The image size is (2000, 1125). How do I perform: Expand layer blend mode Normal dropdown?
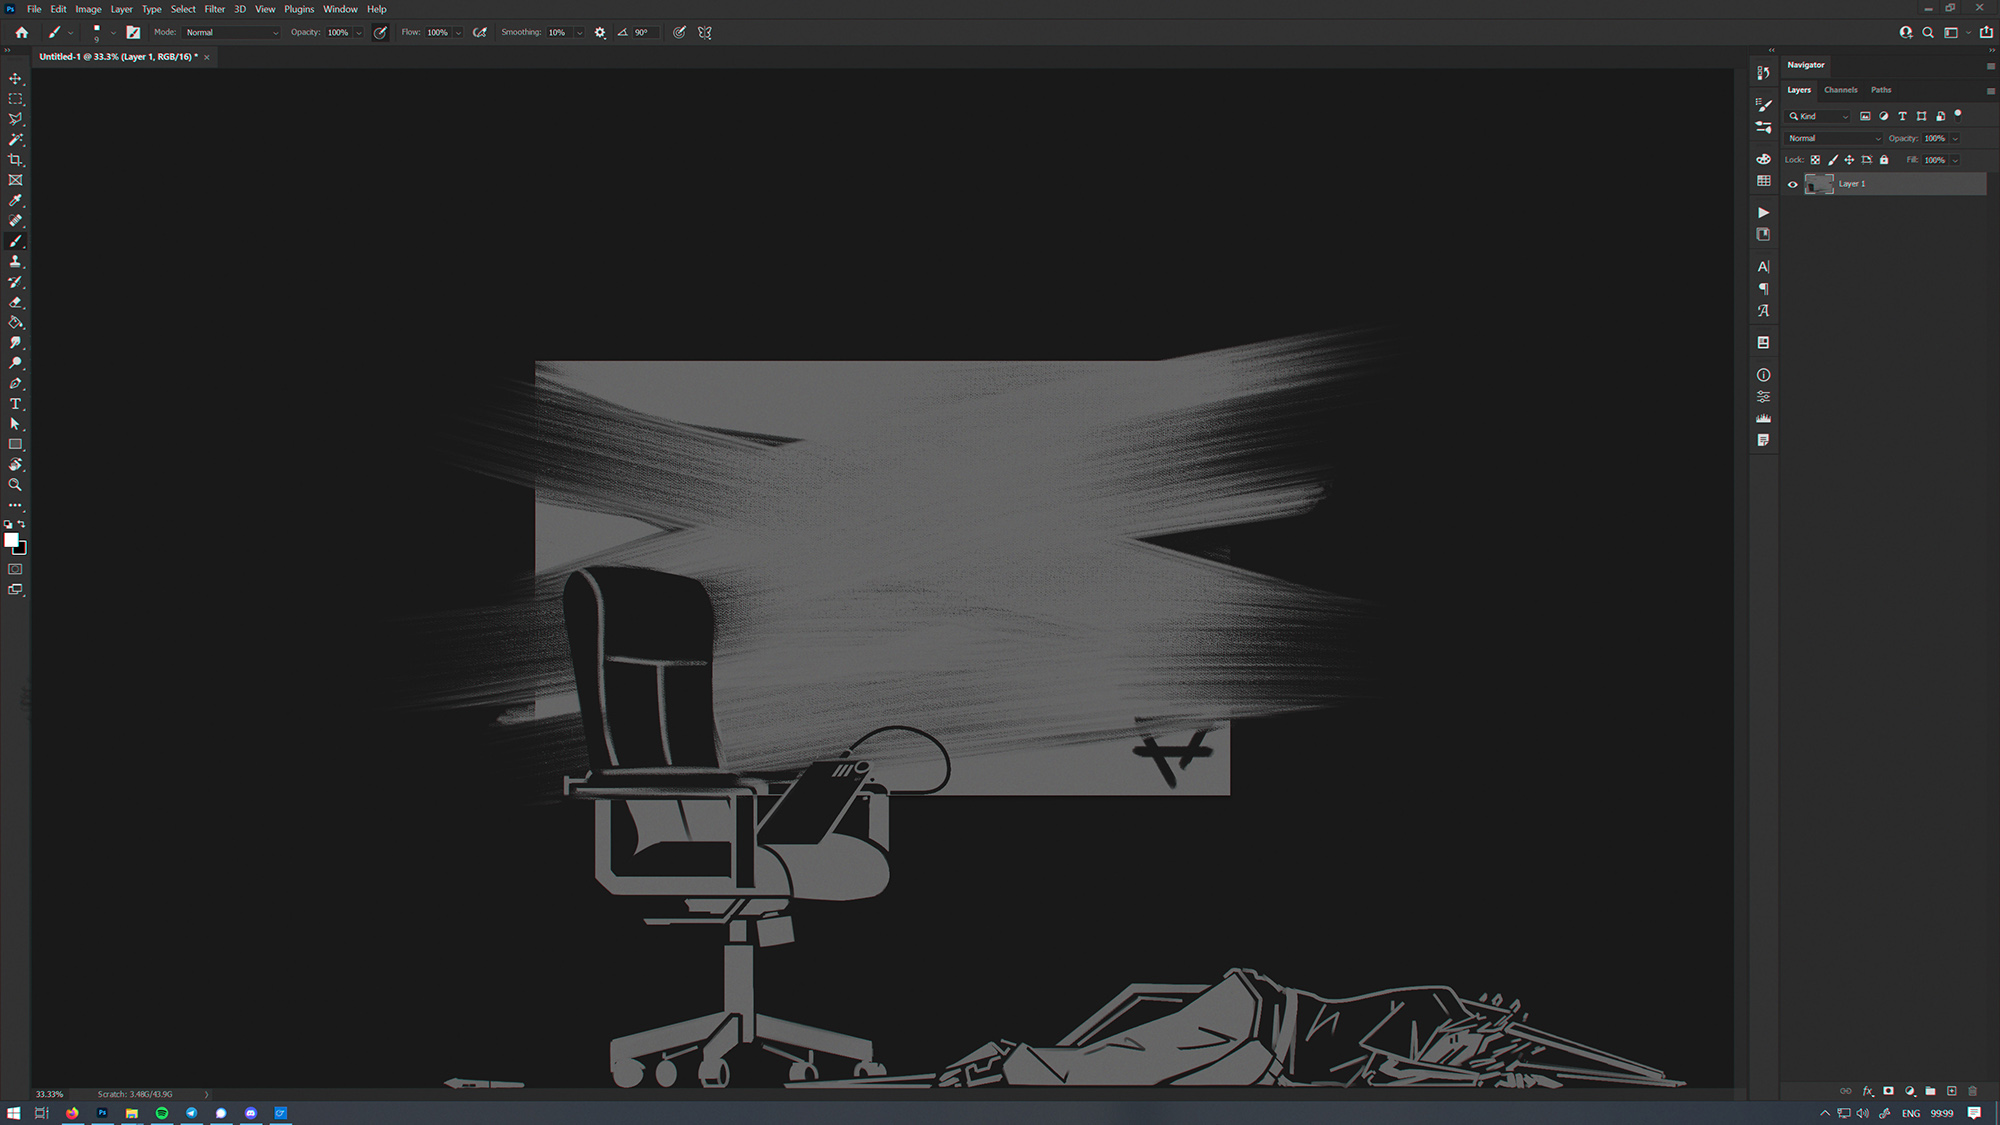tap(1833, 138)
